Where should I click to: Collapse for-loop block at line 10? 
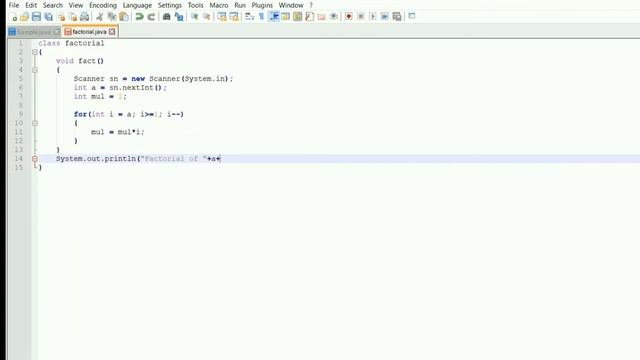click(35, 123)
